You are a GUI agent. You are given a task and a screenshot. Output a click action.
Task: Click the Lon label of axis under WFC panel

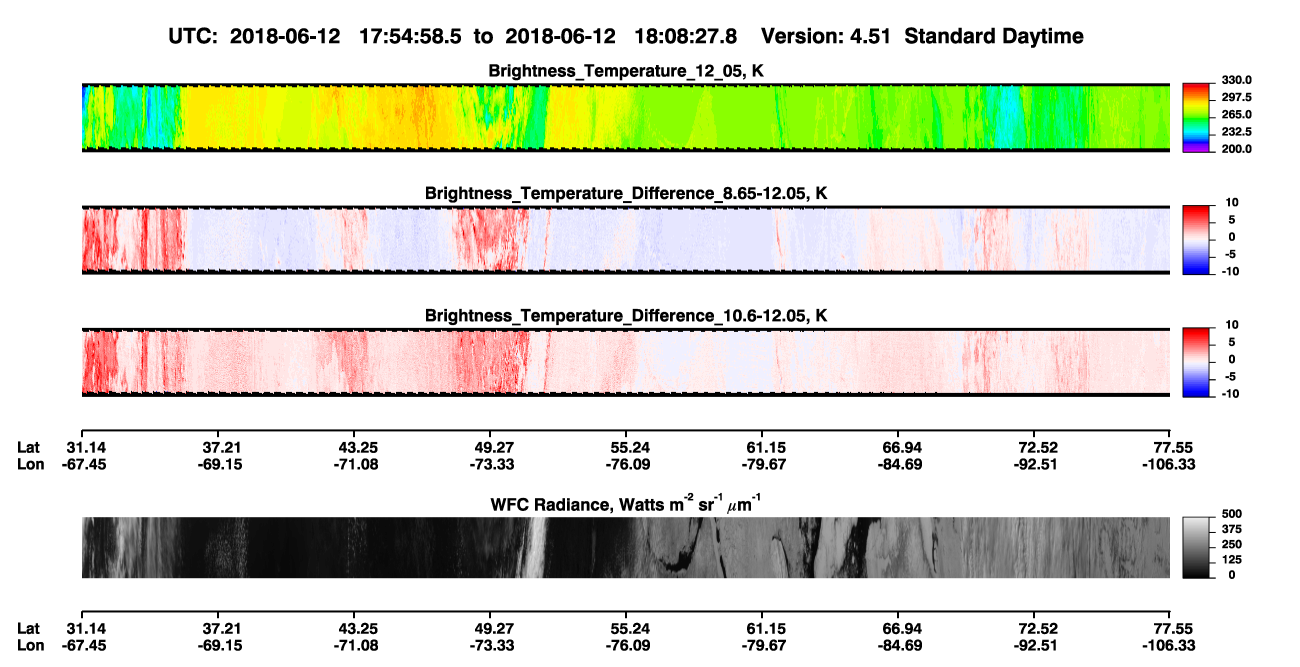pyautogui.click(x=29, y=645)
